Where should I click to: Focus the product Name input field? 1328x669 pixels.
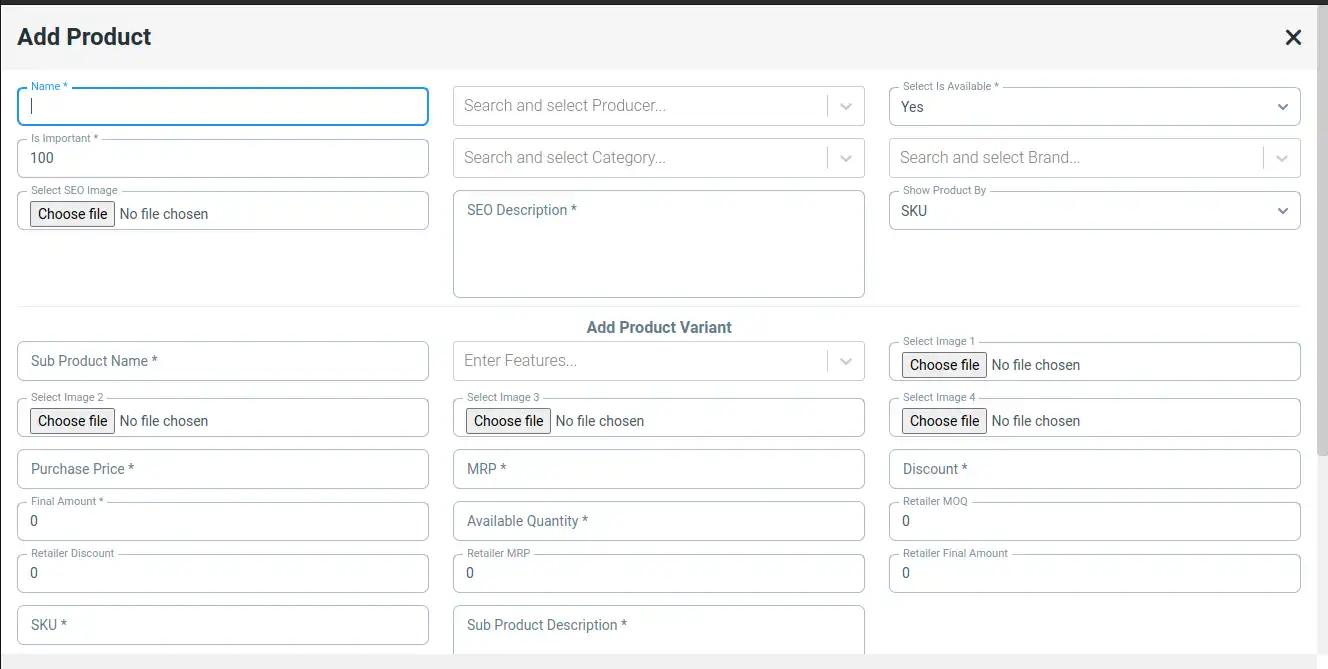[223, 106]
